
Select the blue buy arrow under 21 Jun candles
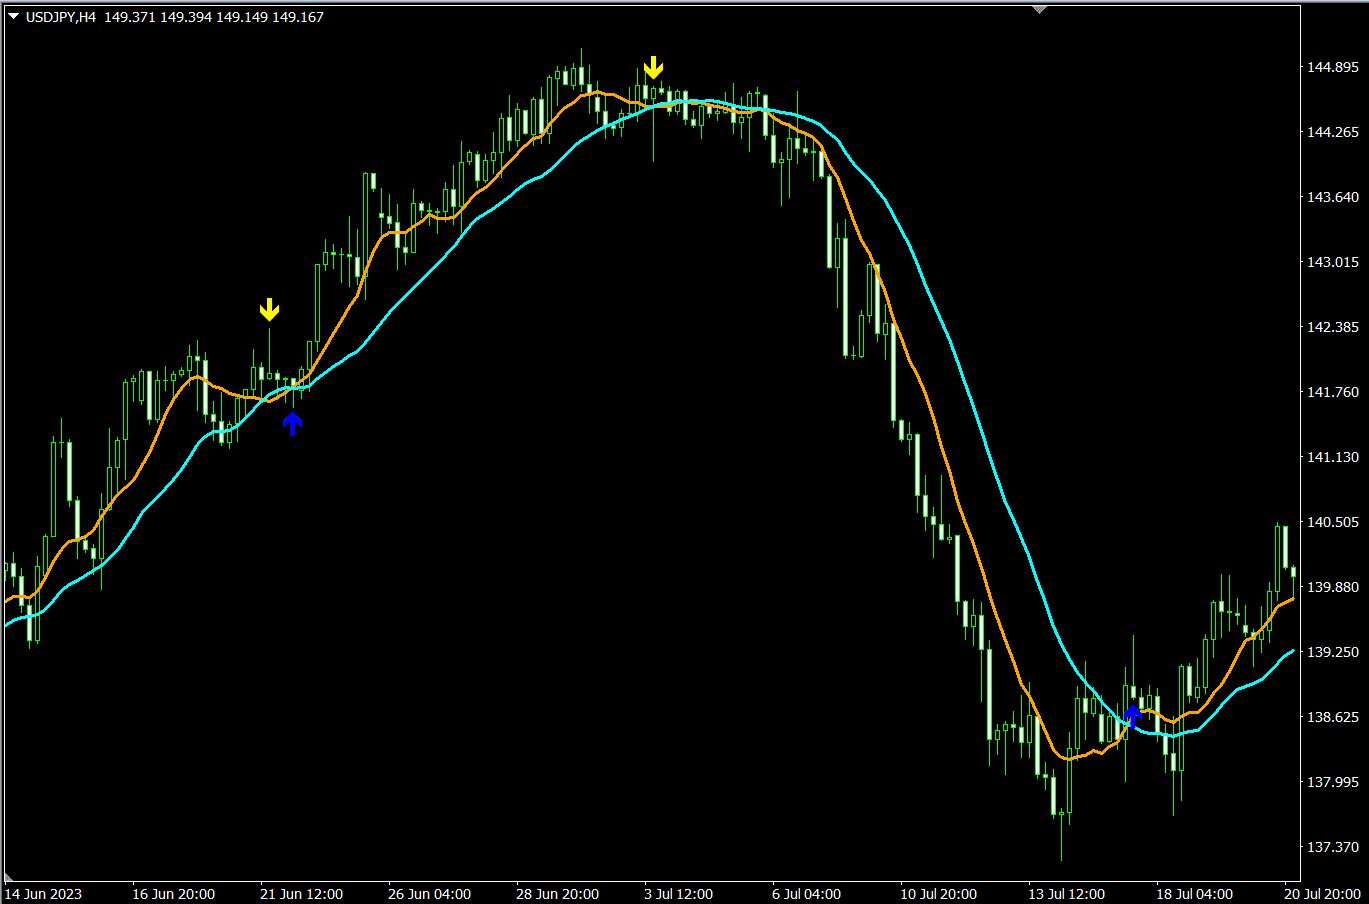tap(292, 423)
